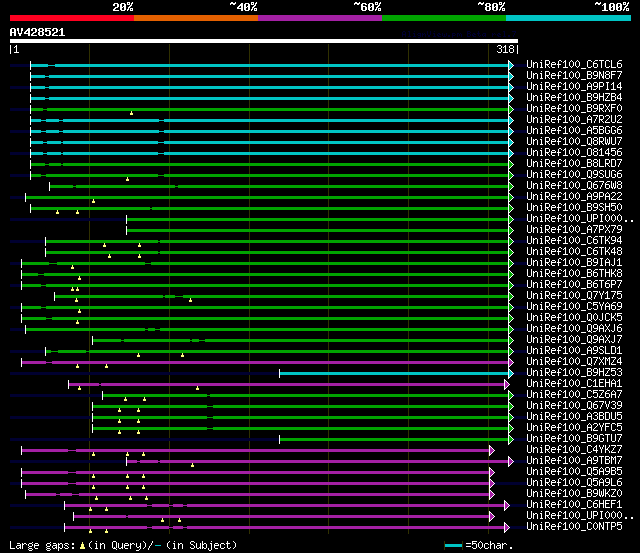Click the cyan arrowhead ending the UniRef100_C6TCL6 bar

coord(510,65)
